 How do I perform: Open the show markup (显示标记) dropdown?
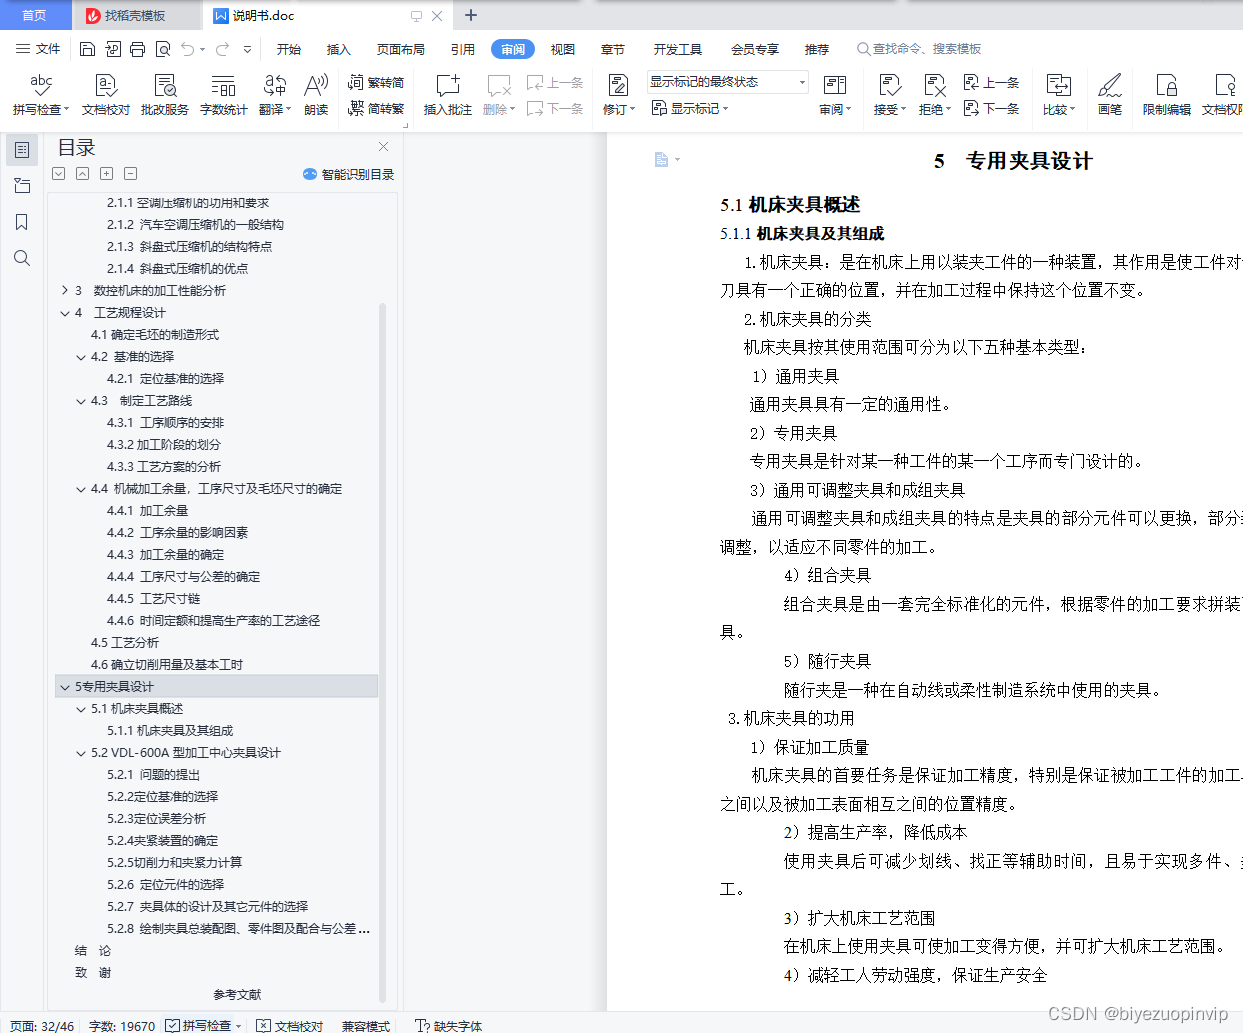(690, 108)
